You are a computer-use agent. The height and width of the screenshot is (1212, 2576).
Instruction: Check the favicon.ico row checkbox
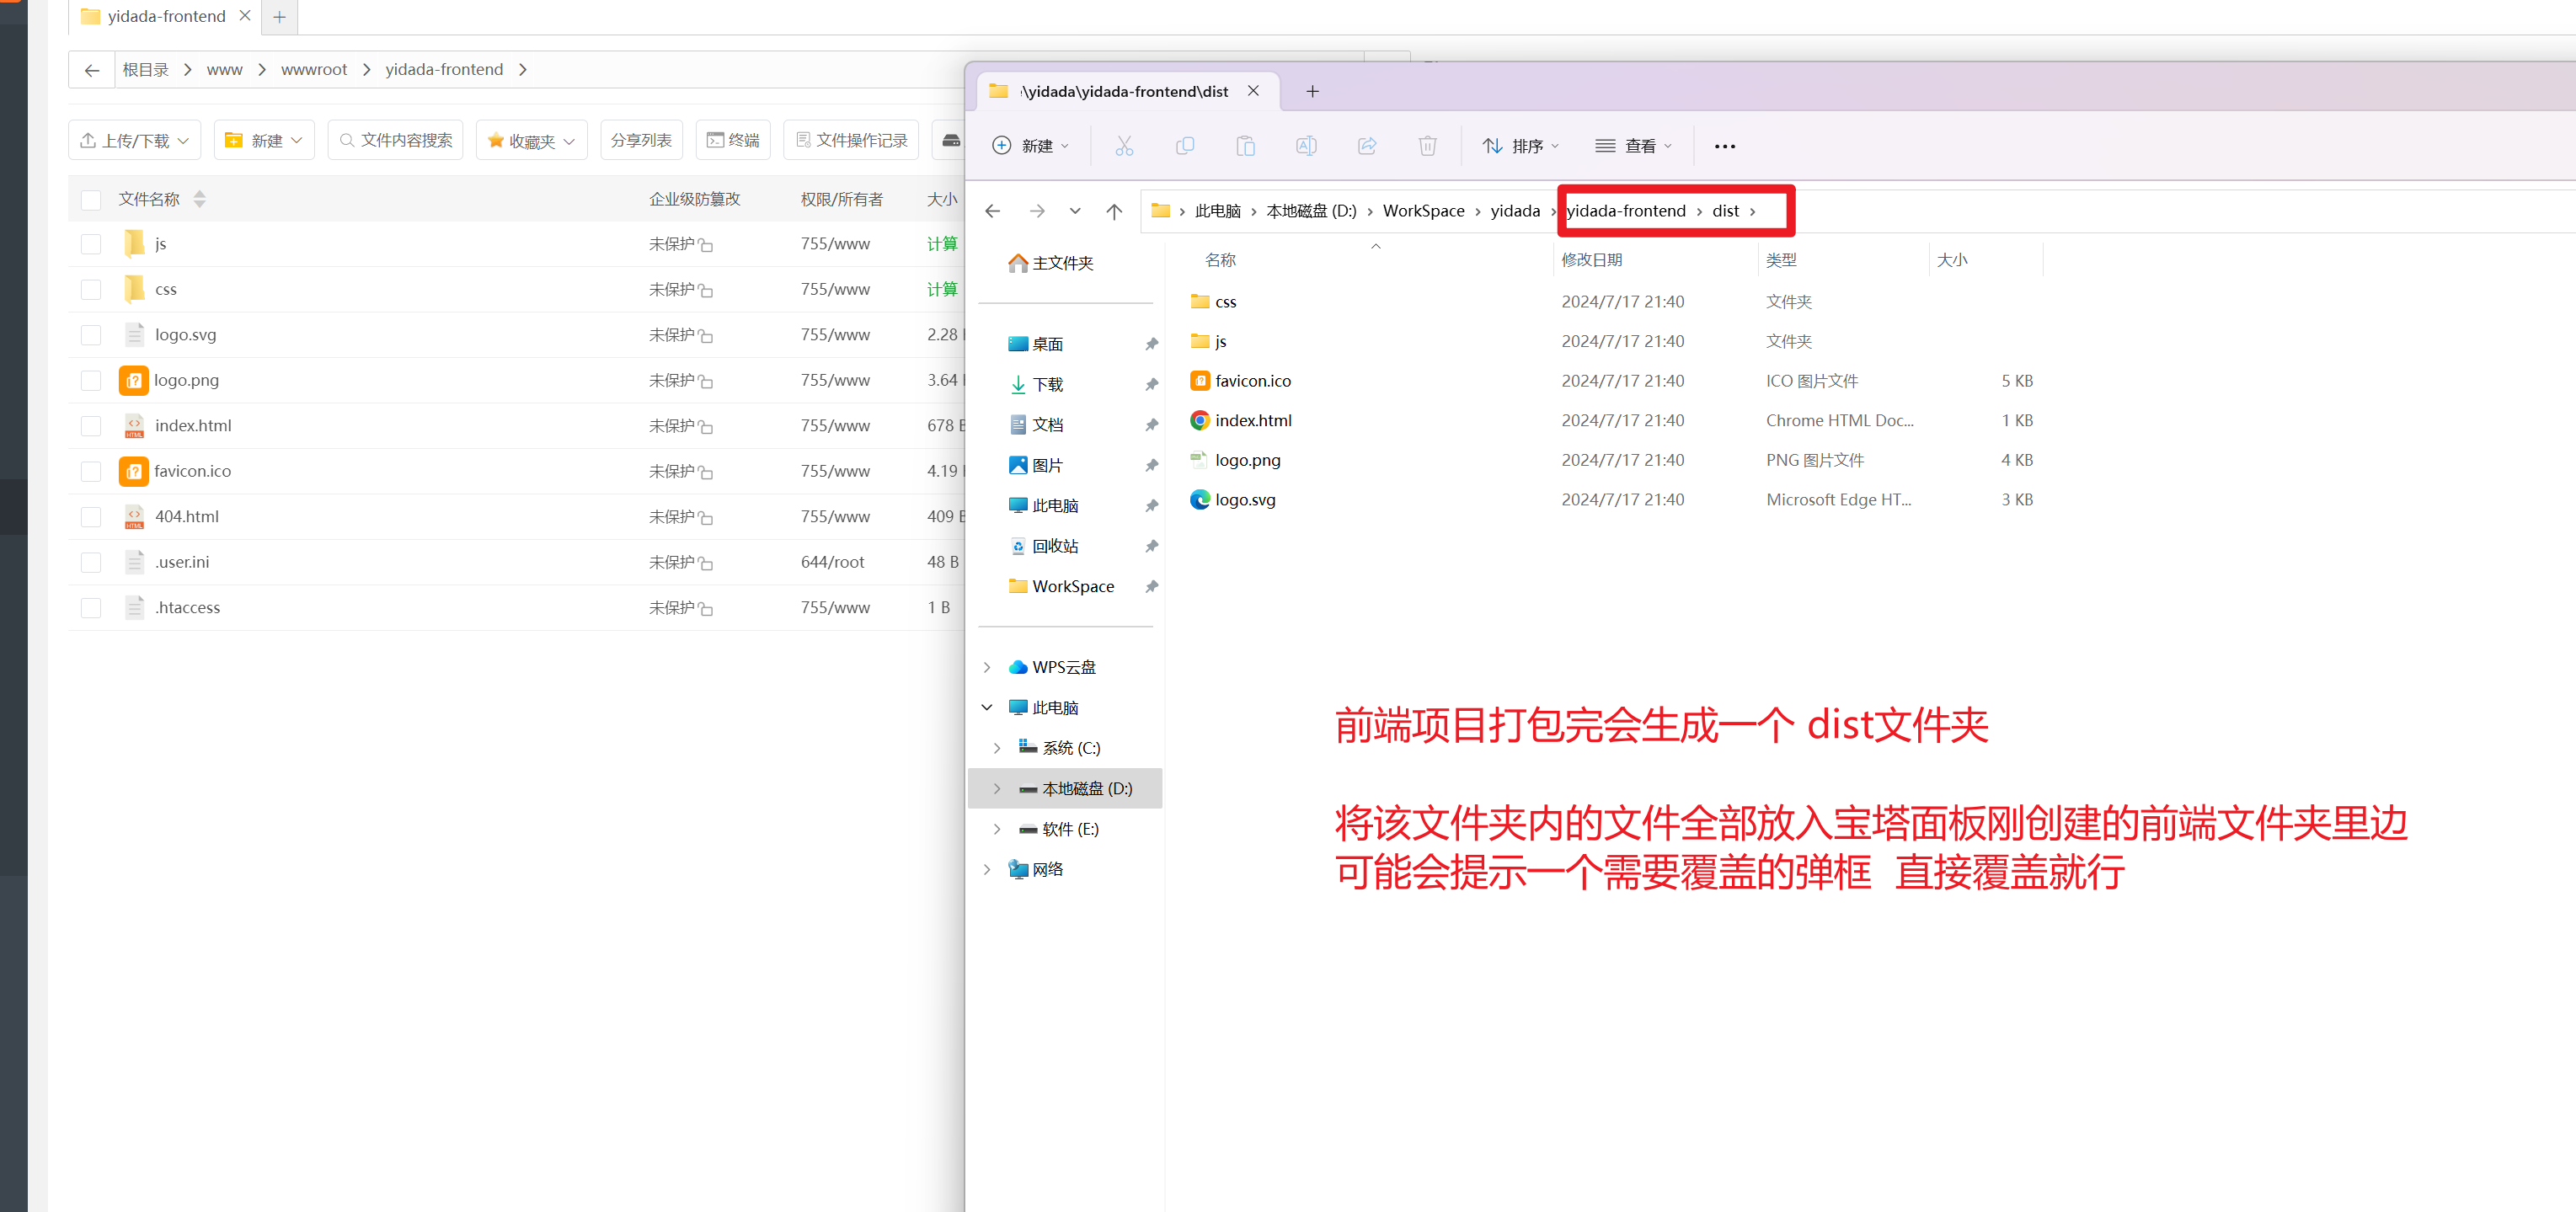91,472
